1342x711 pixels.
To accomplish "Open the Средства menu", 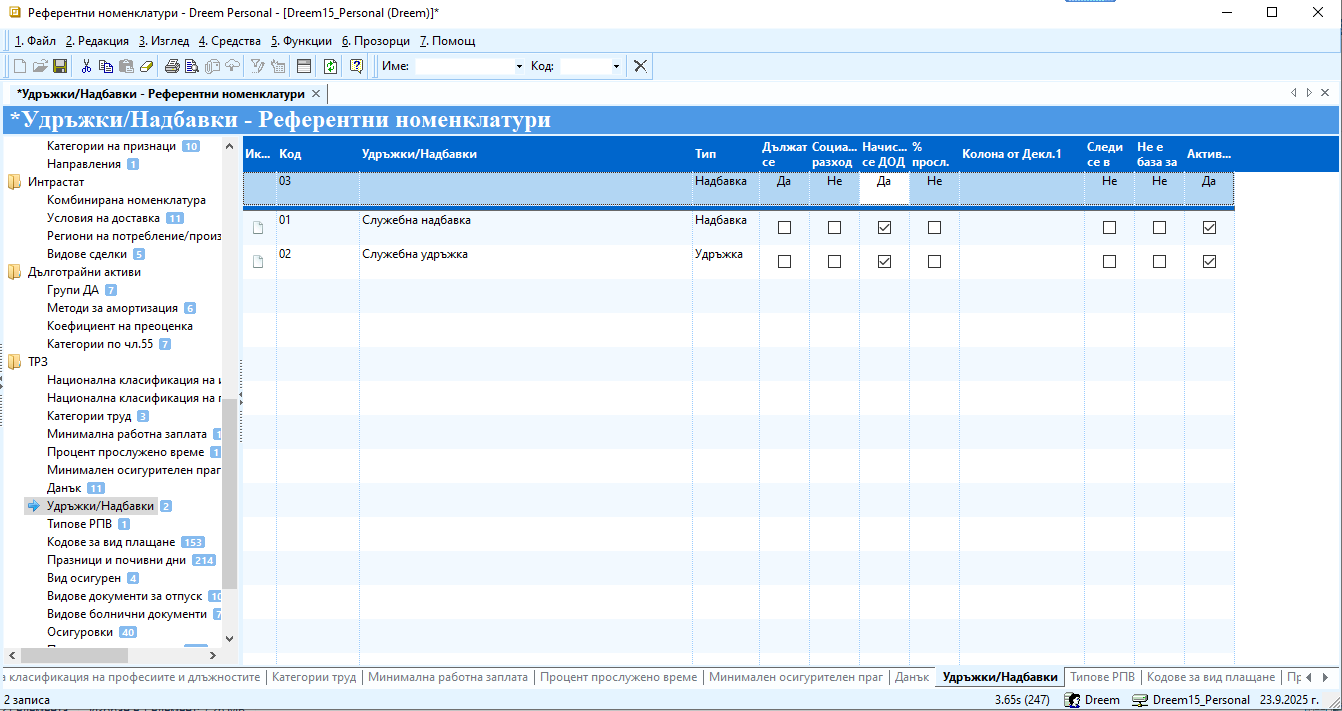I will (x=229, y=41).
